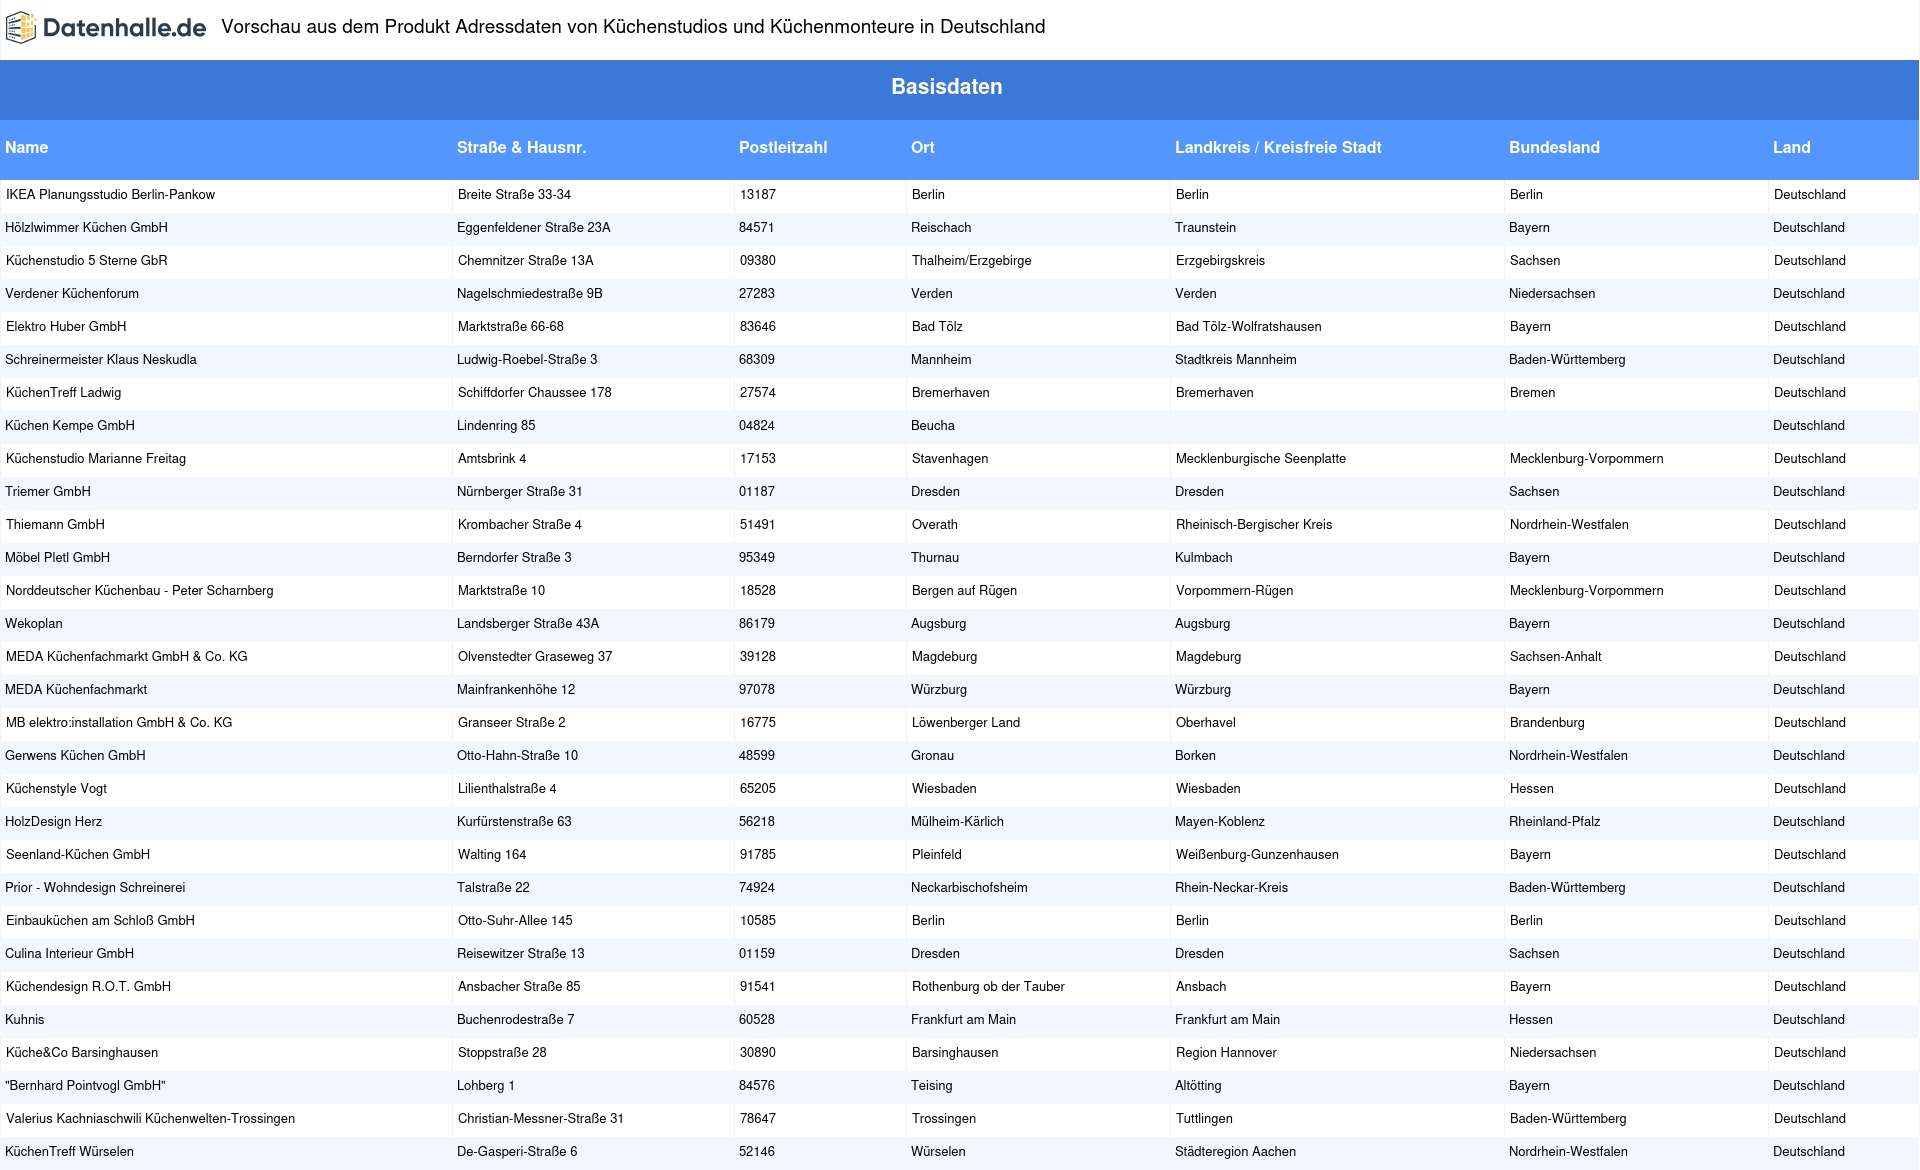Click the Basisdaten section header

(x=947, y=87)
